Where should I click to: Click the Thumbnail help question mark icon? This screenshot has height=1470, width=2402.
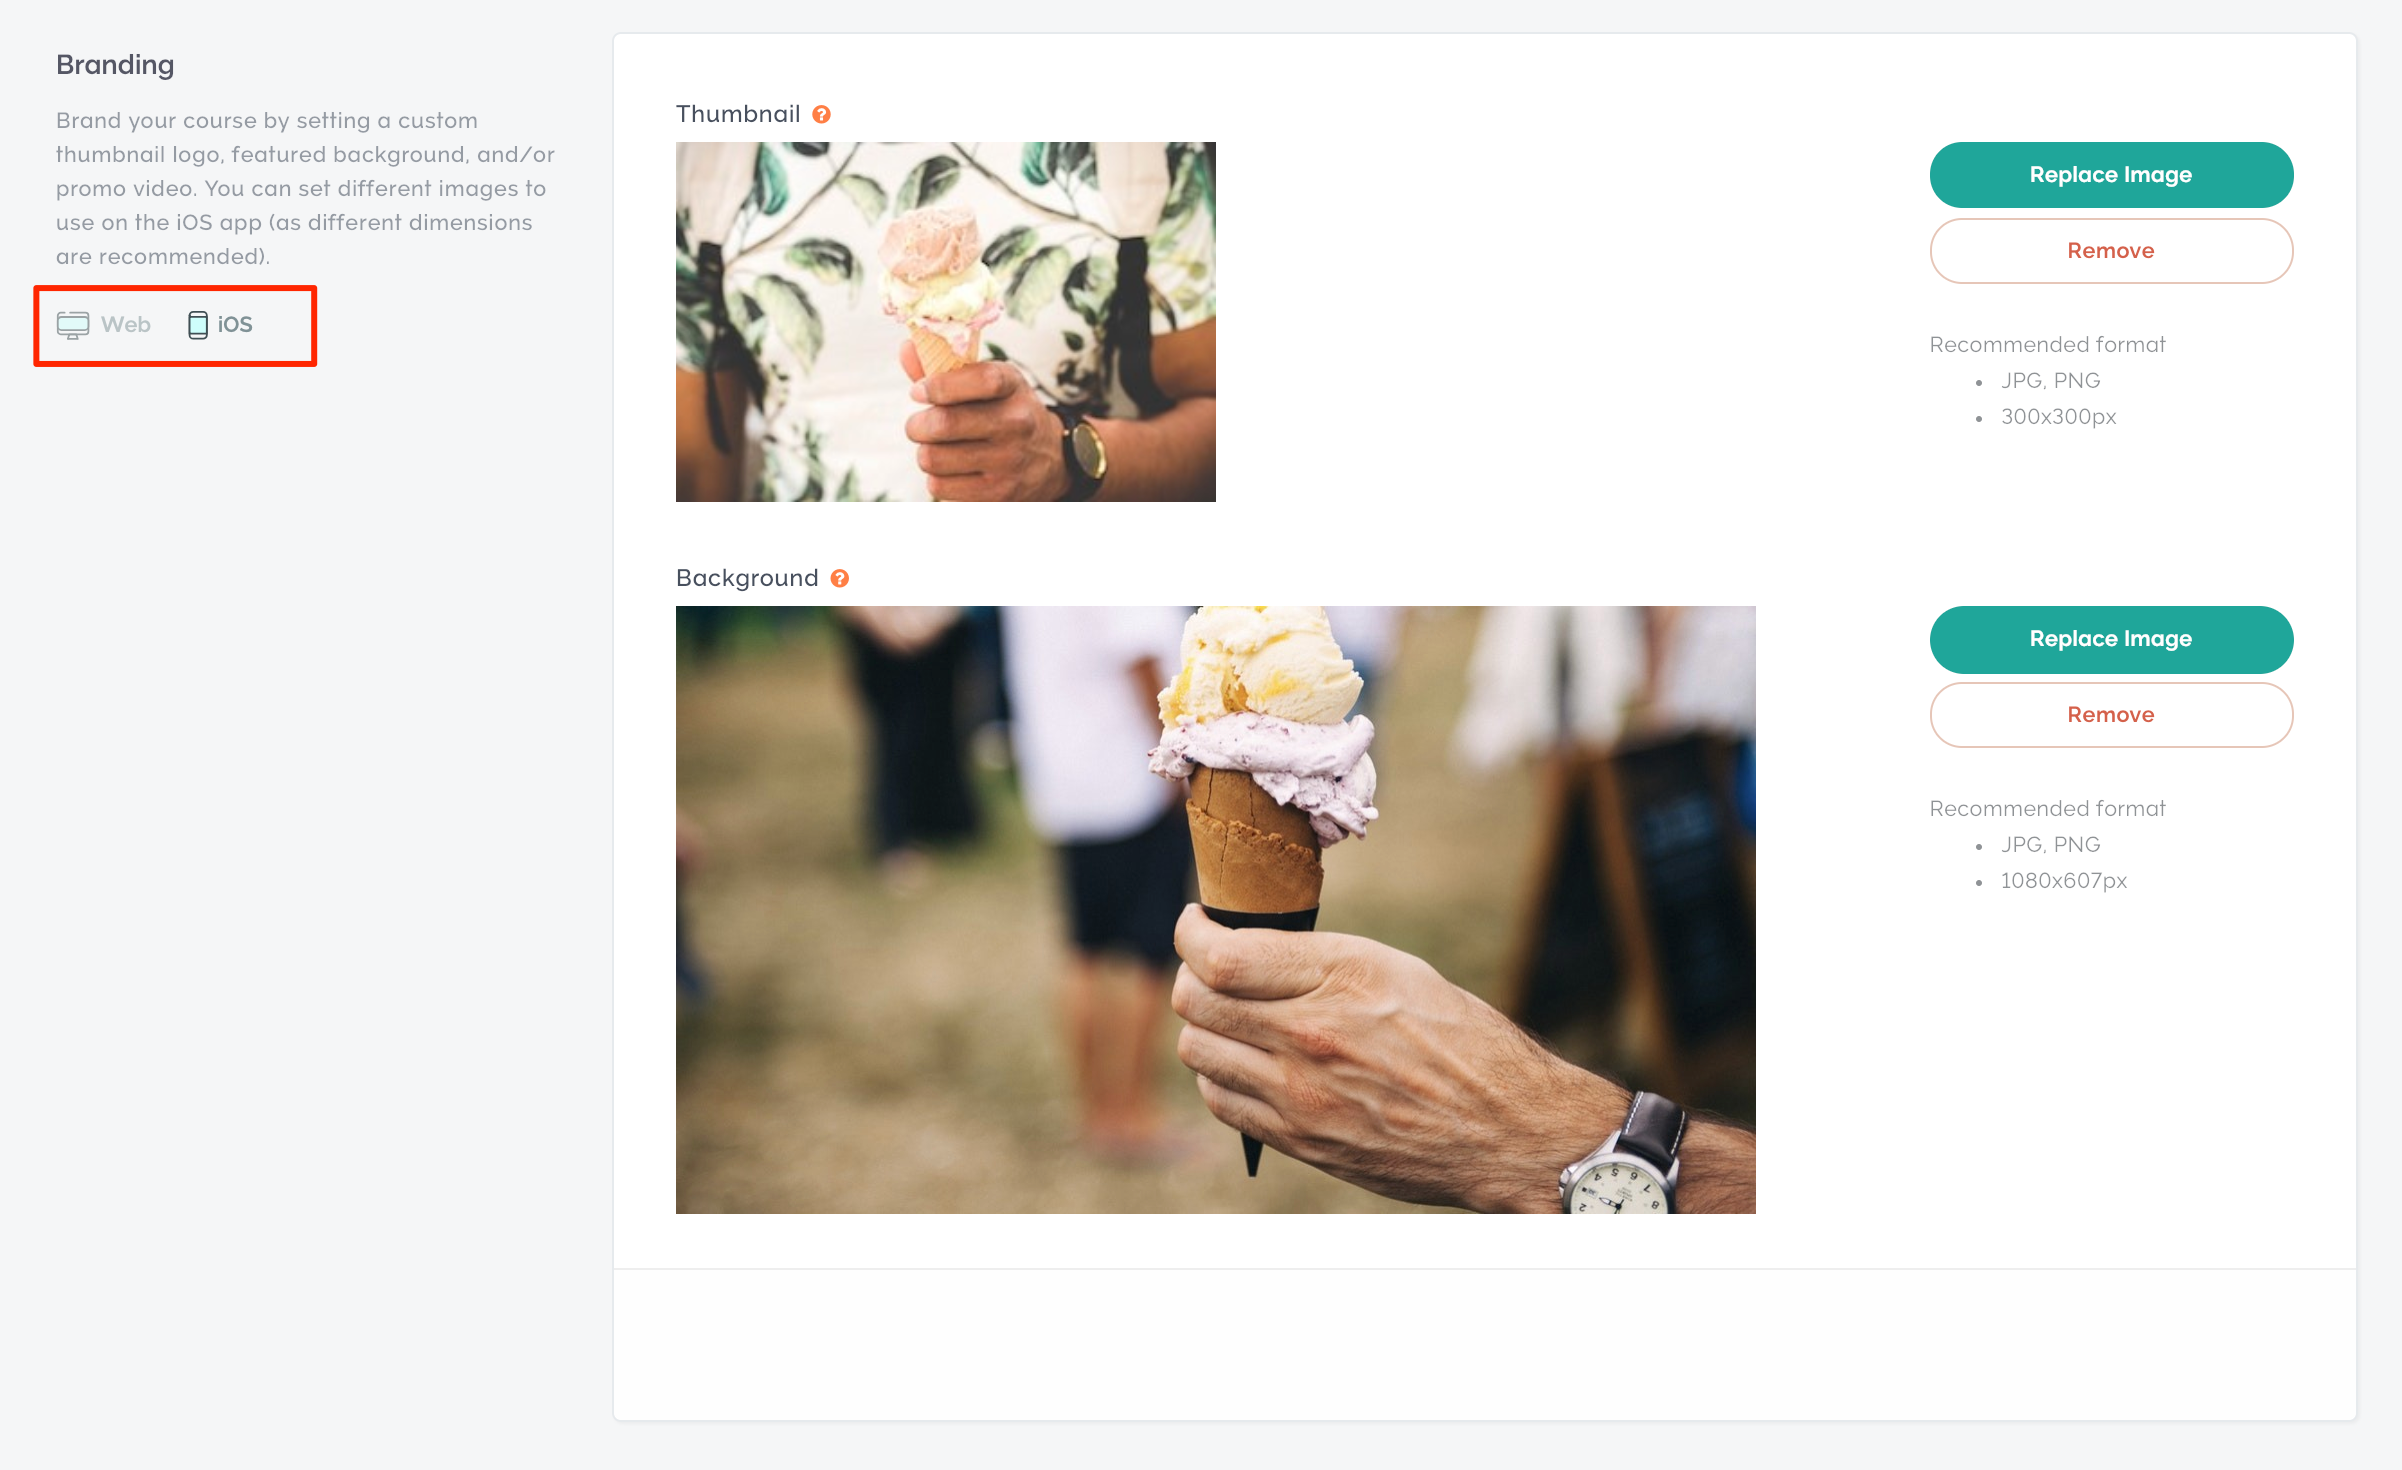(821, 115)
